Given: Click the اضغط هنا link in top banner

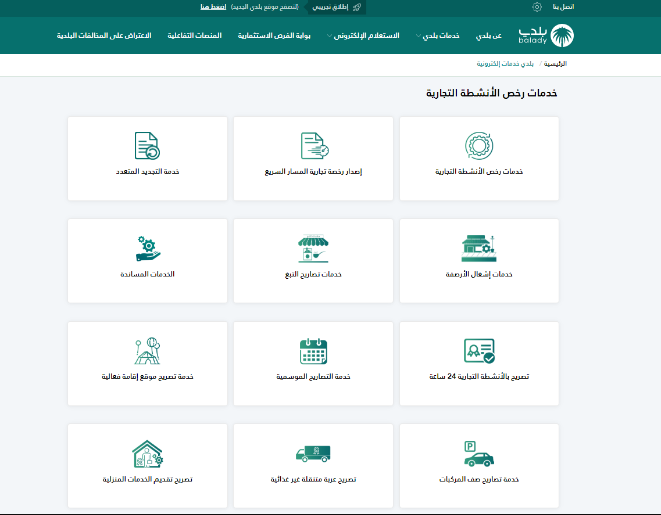Looking at the screenshot, I should pos(213,7).
